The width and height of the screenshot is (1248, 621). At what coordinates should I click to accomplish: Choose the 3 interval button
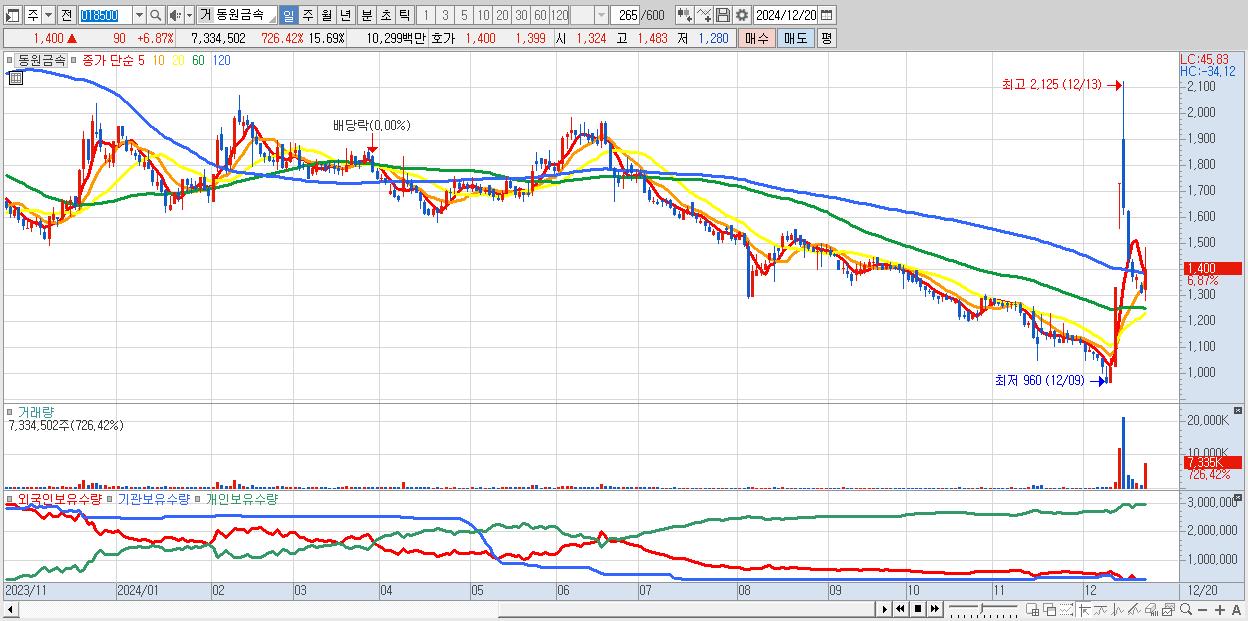445,15
